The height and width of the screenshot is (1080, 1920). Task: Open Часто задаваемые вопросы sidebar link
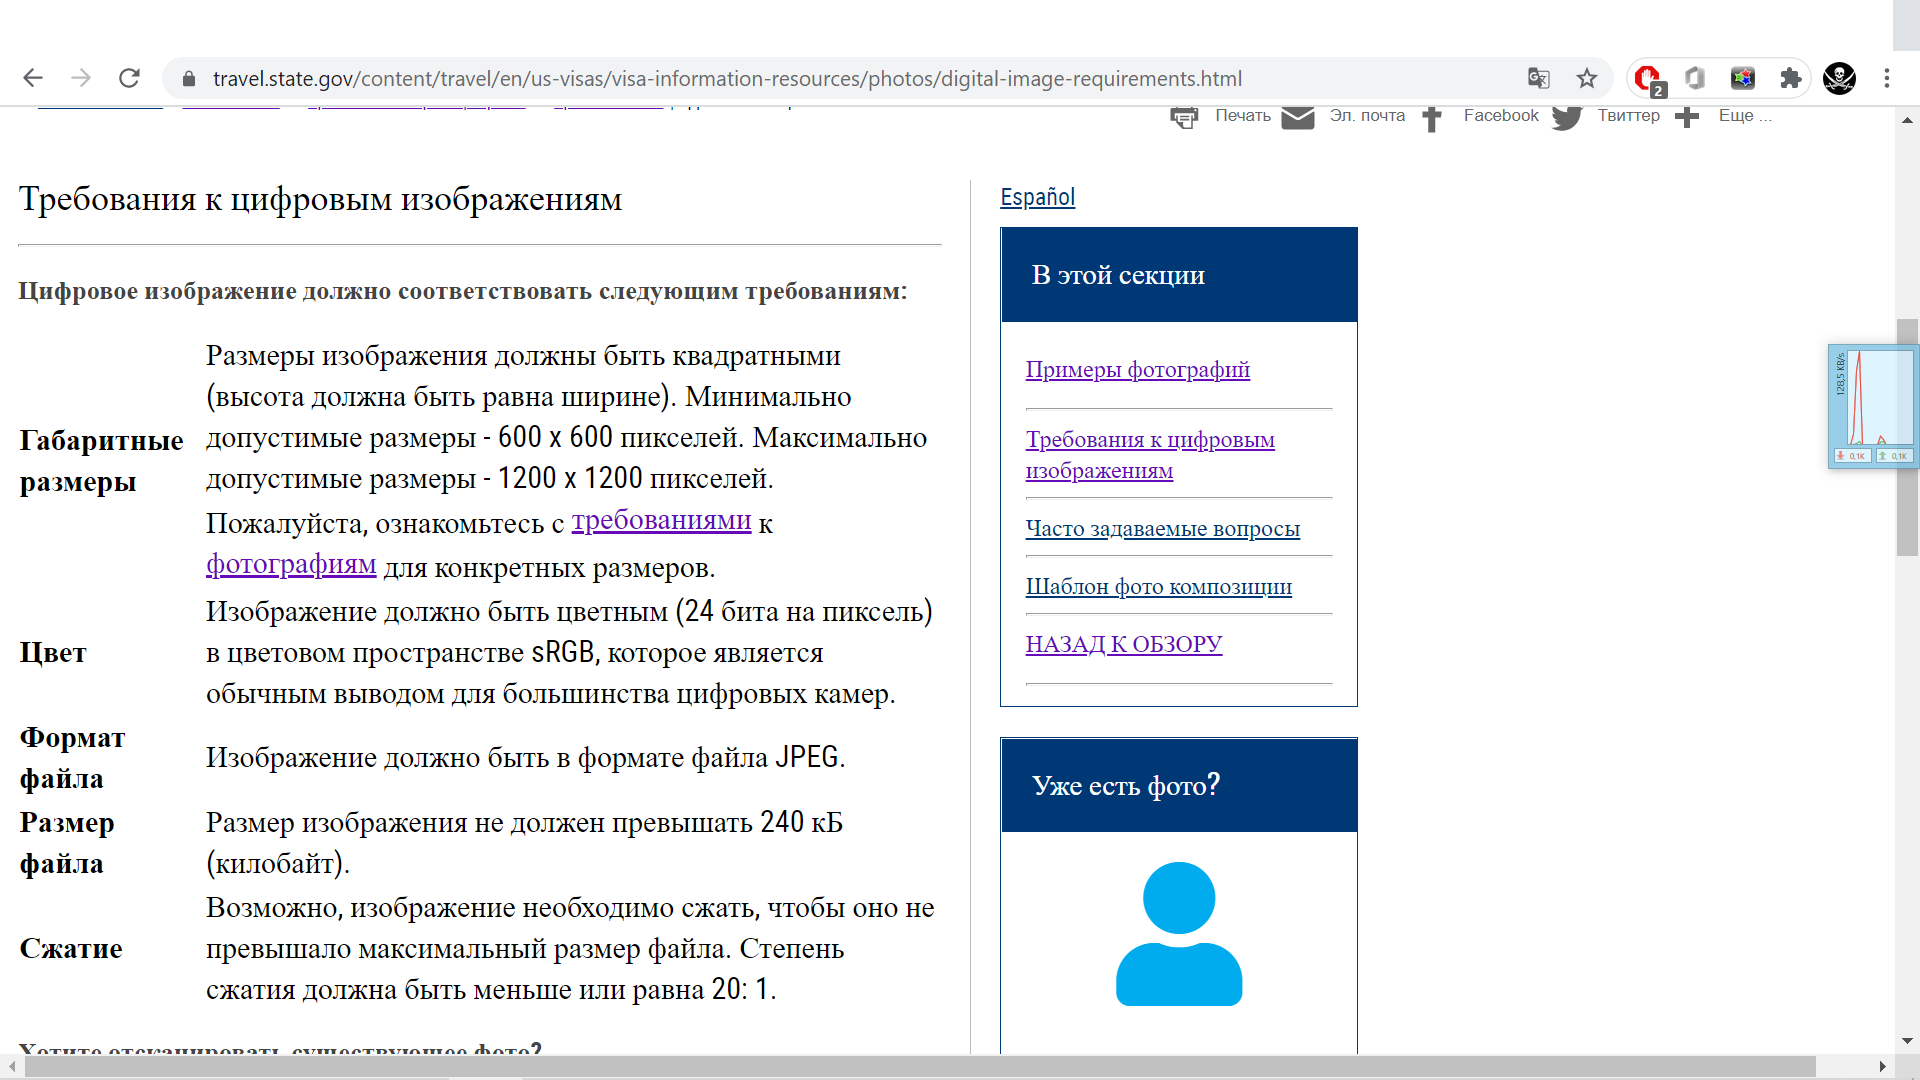(1163, 528)
